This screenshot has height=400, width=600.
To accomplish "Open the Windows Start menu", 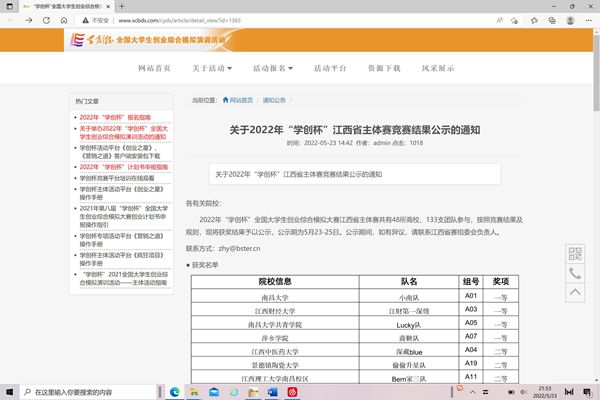I will [10, 392].
